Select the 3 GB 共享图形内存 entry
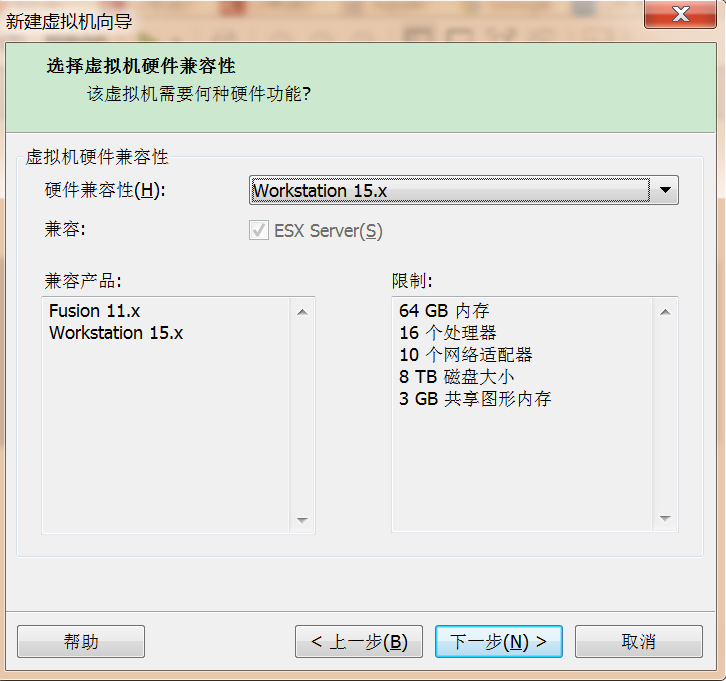This screenshot has width=726, height=681. tap(475, 399)
